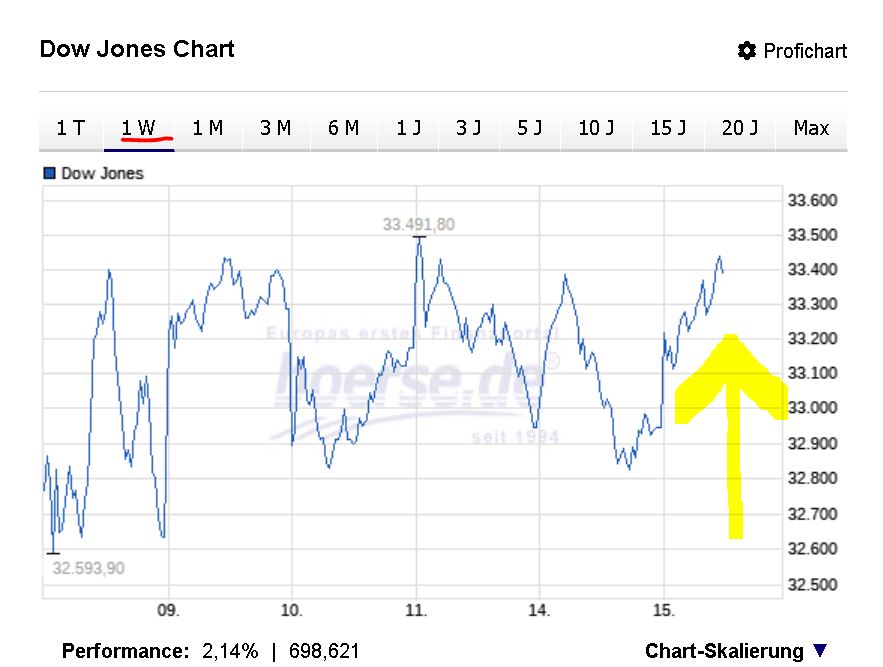Select the 1 W time range tab

pos(138,128)
